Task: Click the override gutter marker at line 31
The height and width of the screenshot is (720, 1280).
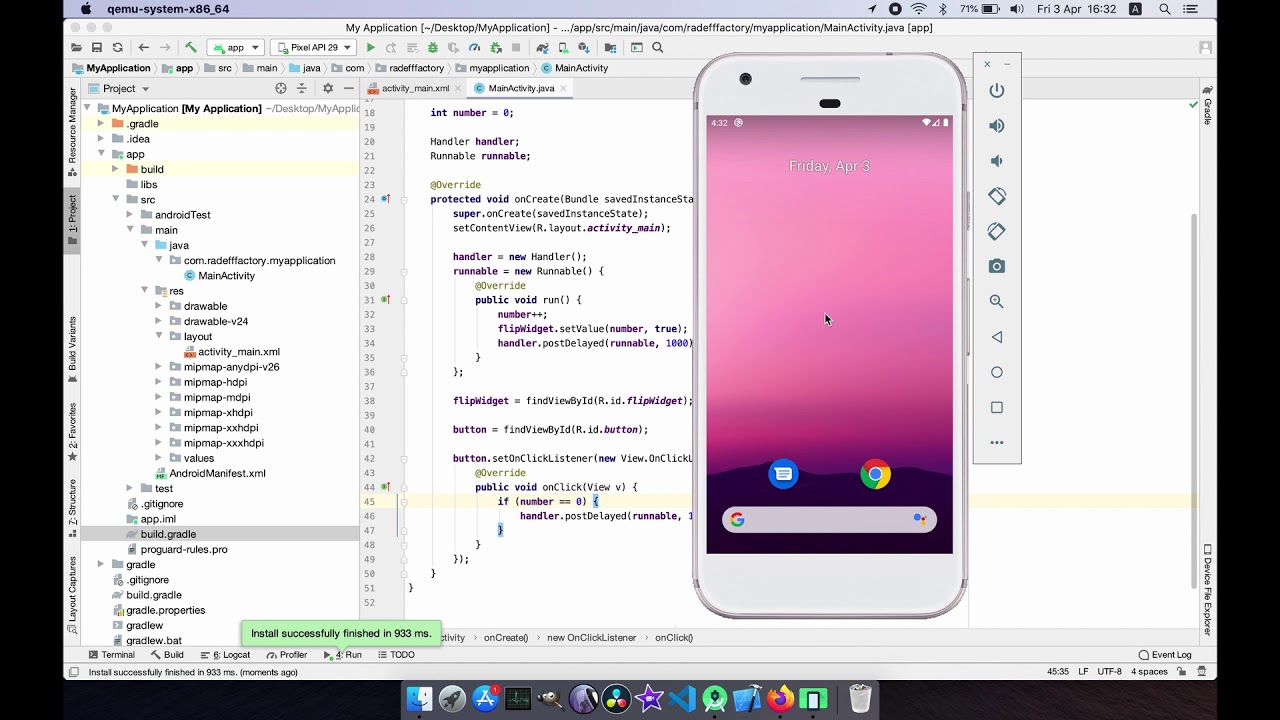Action: (385, 300)
